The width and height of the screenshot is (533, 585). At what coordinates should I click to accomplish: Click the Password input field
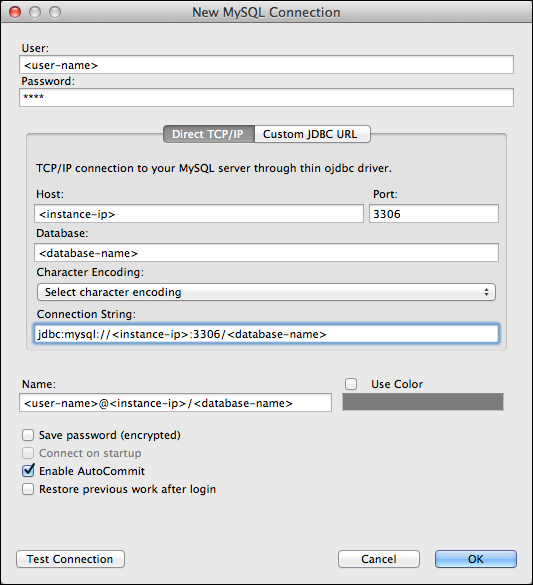[266, 97]
